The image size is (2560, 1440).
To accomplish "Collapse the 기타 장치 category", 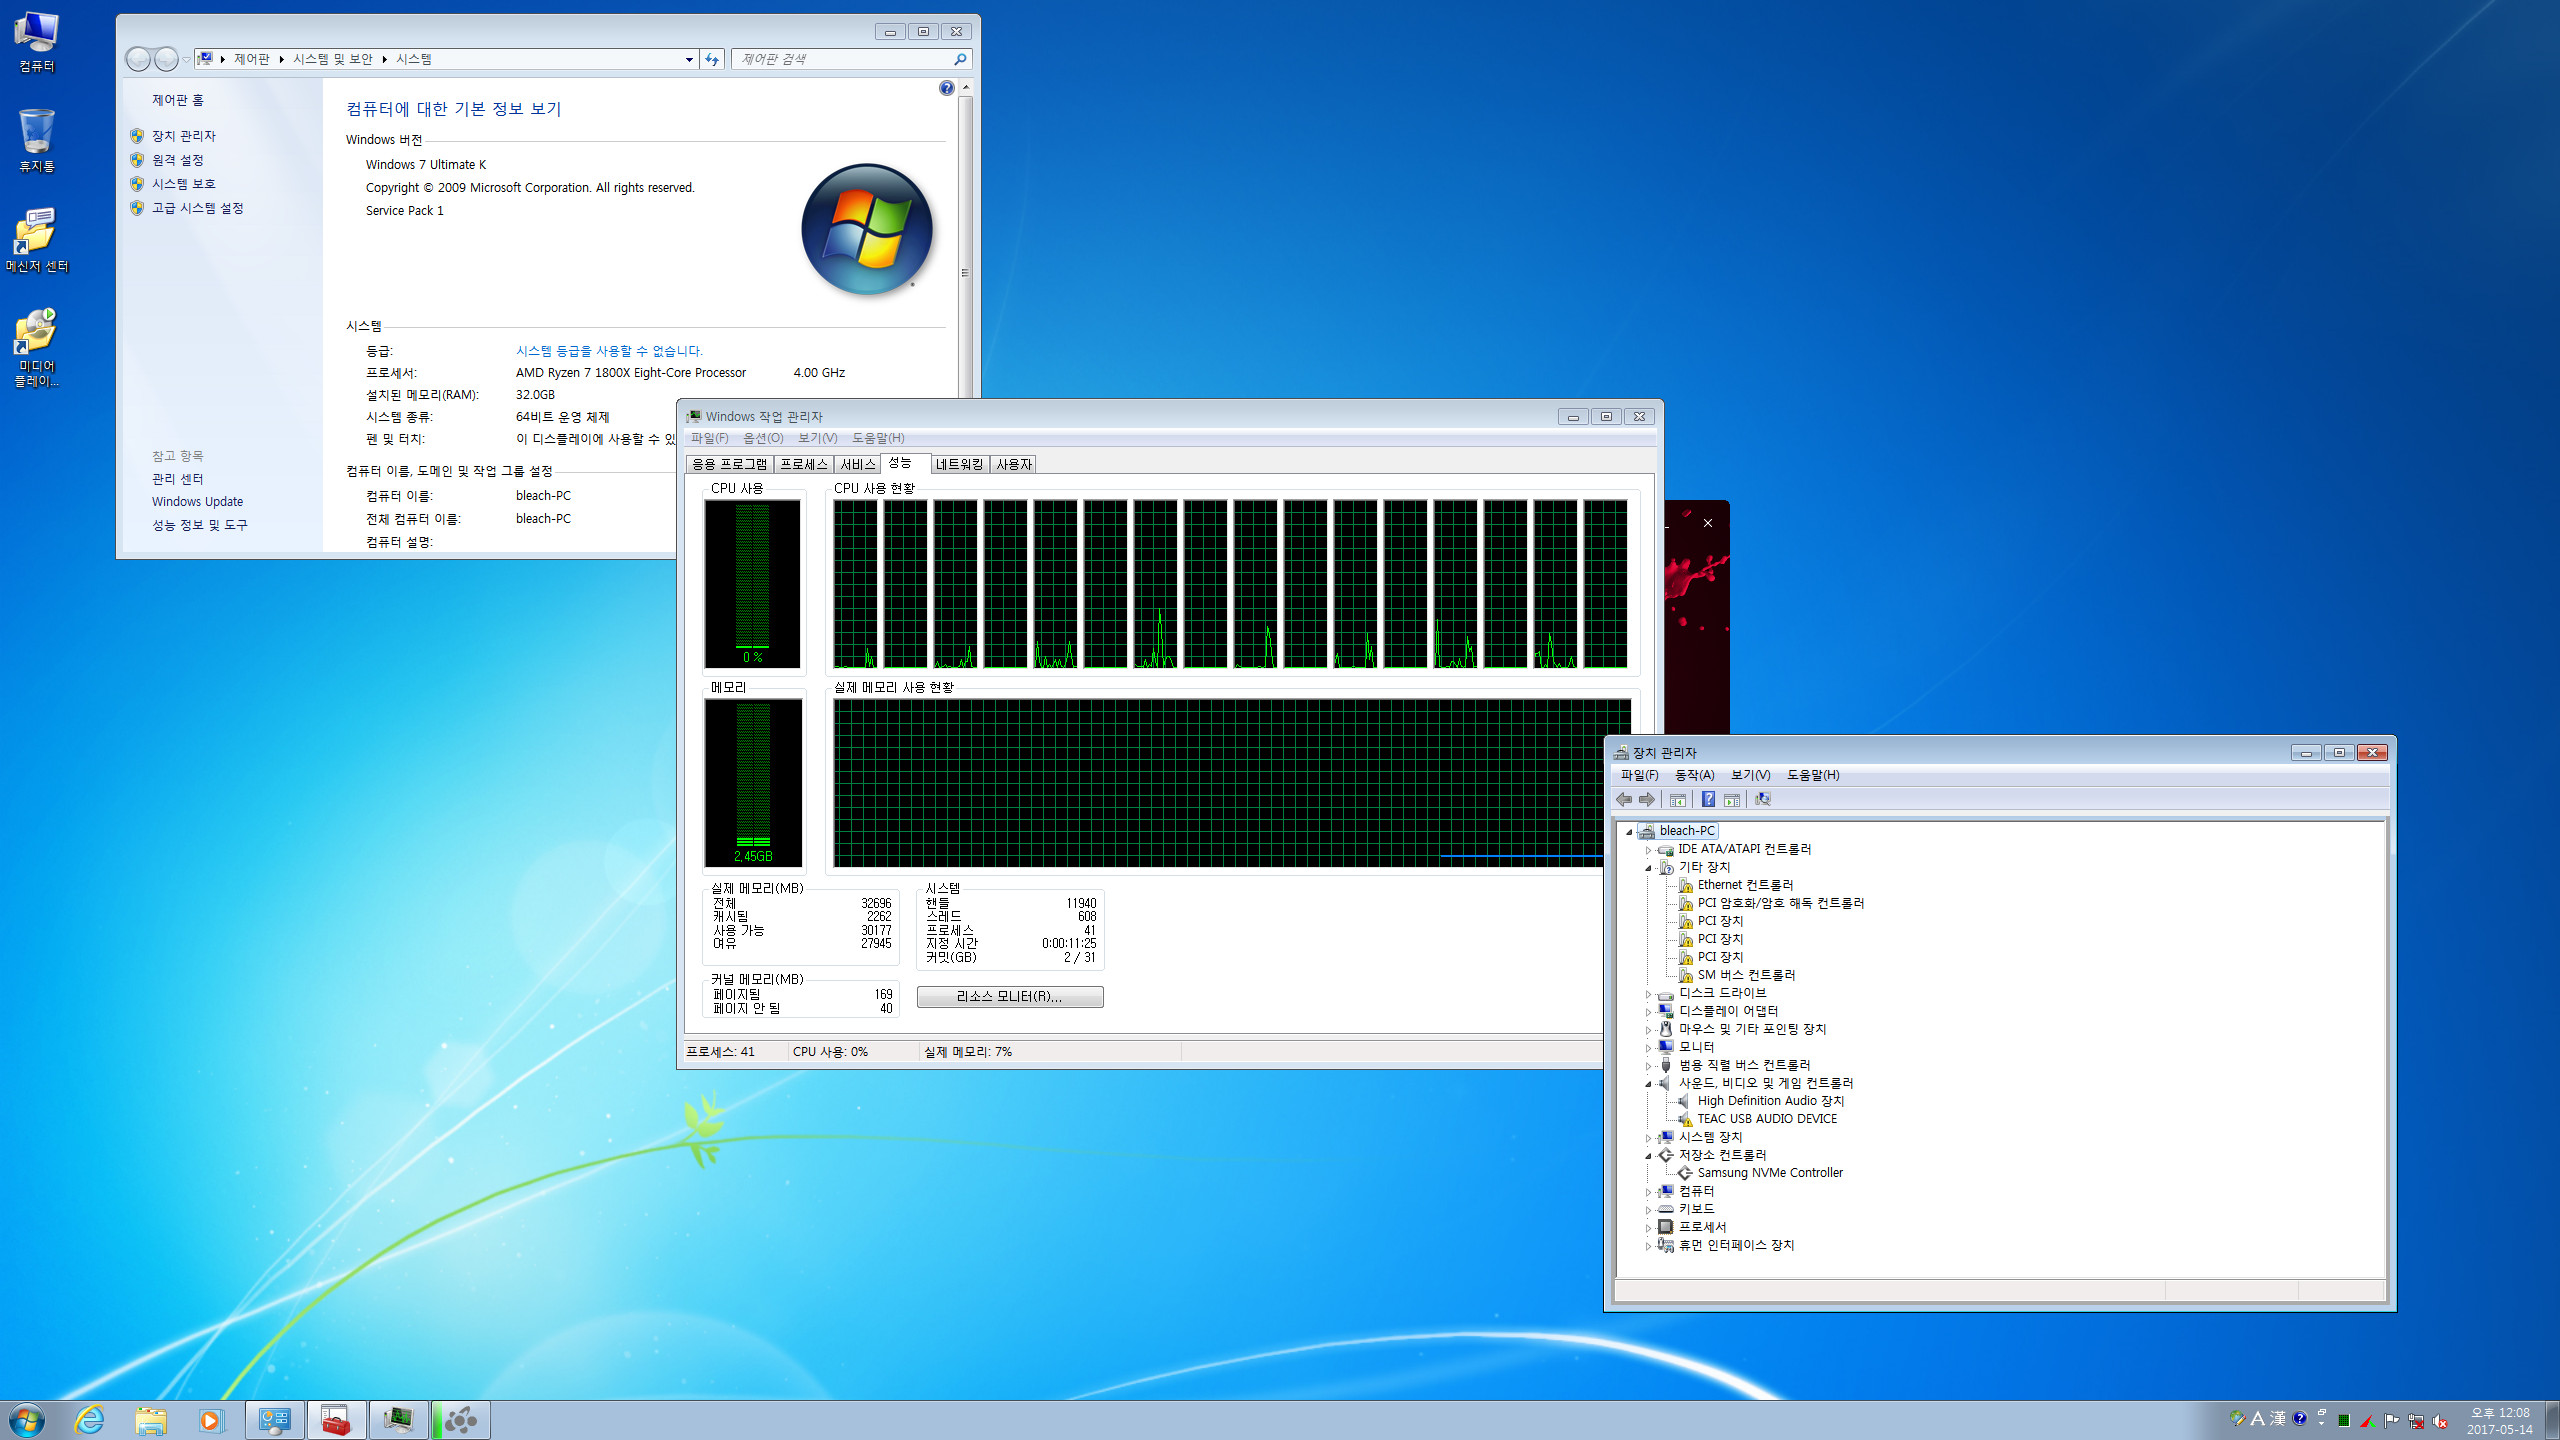I will click(1648, 868).
